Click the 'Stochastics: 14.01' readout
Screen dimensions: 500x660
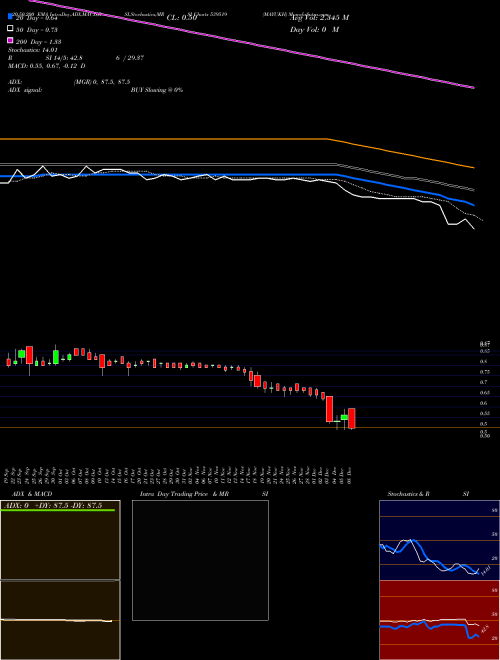click(x=33, y=50)
